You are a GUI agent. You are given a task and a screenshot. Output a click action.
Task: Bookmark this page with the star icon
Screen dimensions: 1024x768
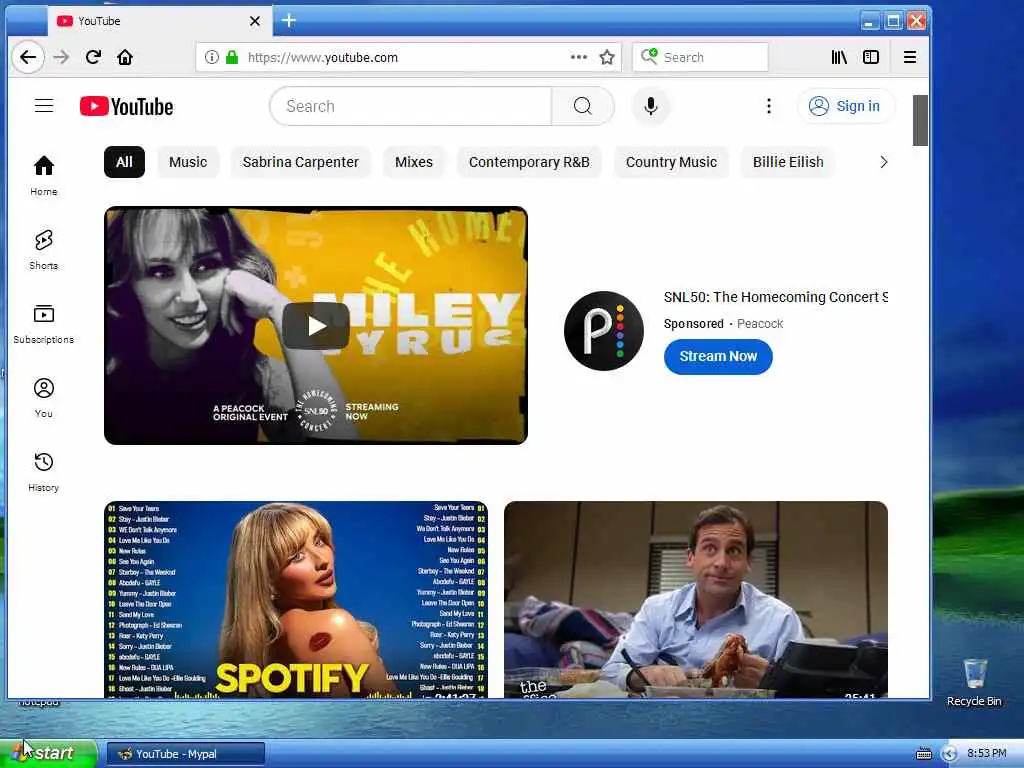point(607,57)
